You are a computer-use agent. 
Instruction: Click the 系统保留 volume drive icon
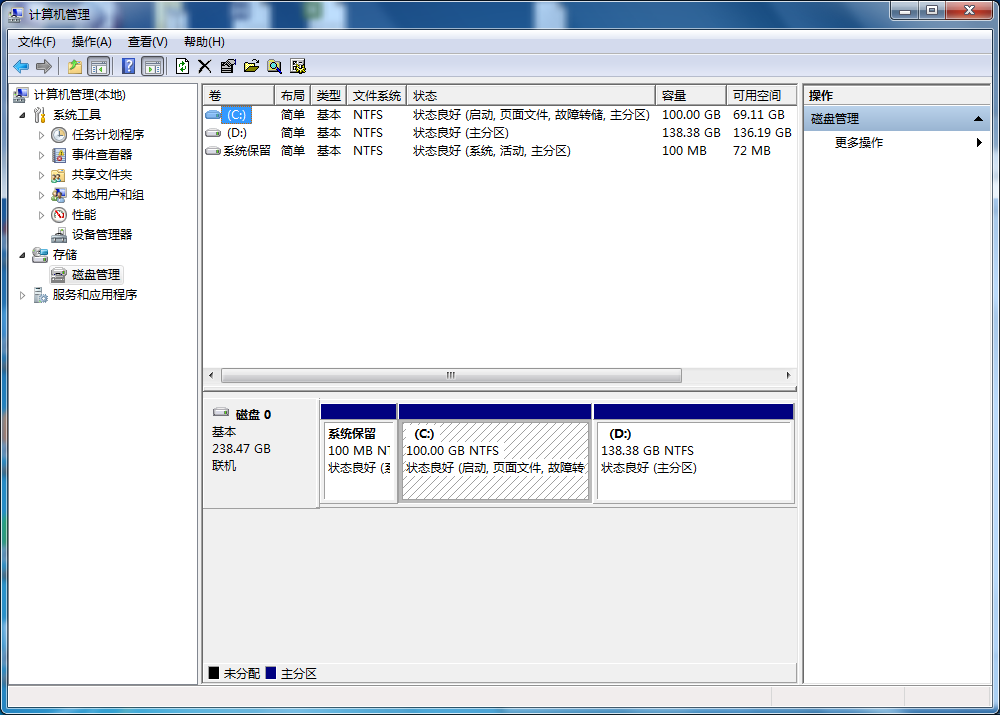213,151
